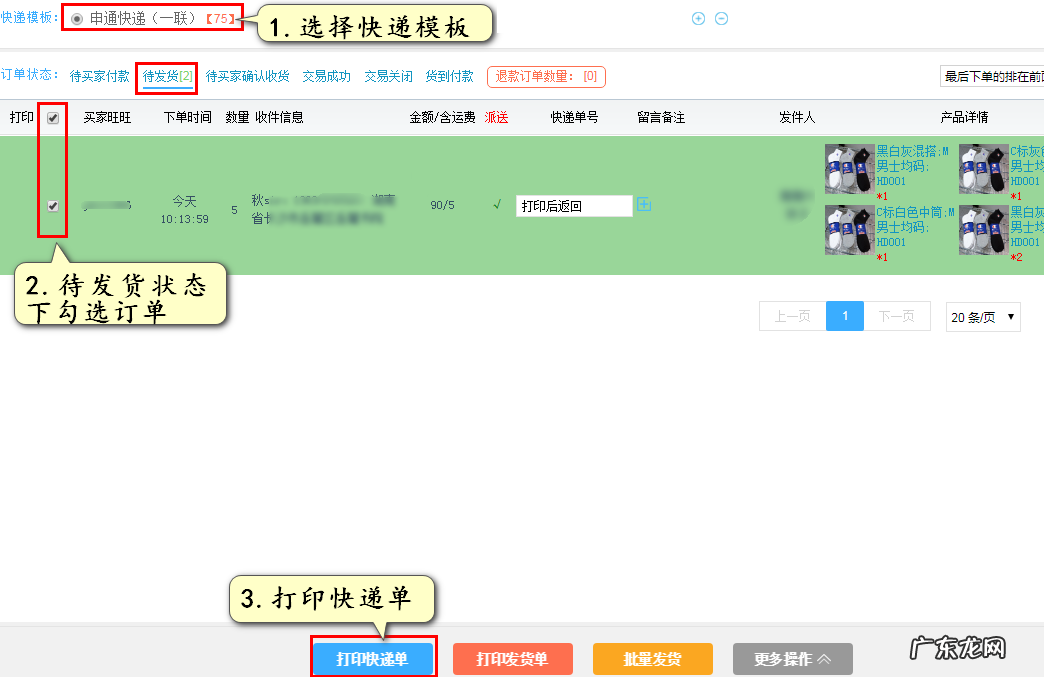1044x677 pixels.
Task: Click the orange 批量发货 button
Action: click(652, 659)
